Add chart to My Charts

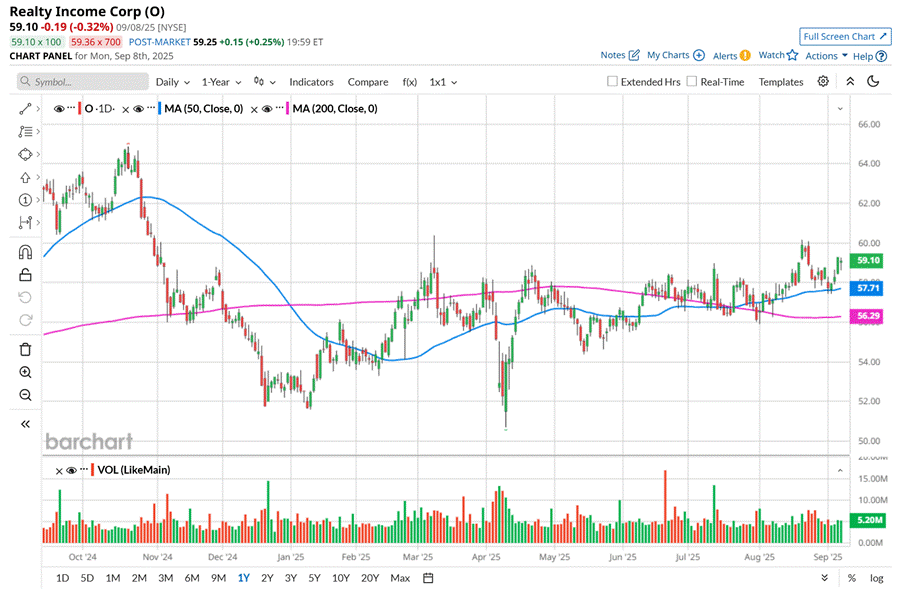pos(676,55)
